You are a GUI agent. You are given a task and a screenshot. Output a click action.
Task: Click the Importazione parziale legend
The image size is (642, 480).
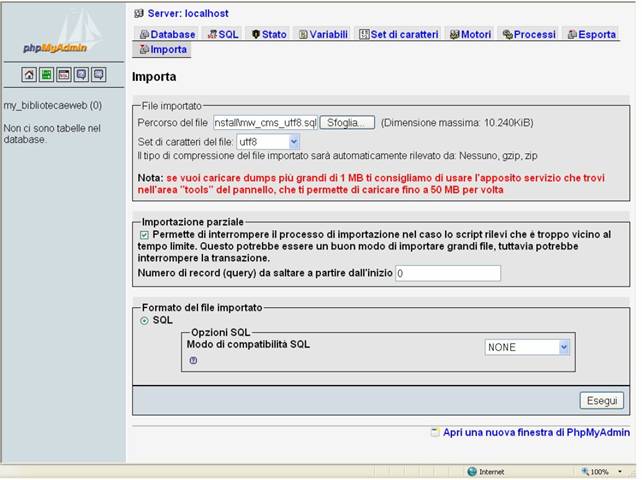pyautogui.click(x=192, y=222)
